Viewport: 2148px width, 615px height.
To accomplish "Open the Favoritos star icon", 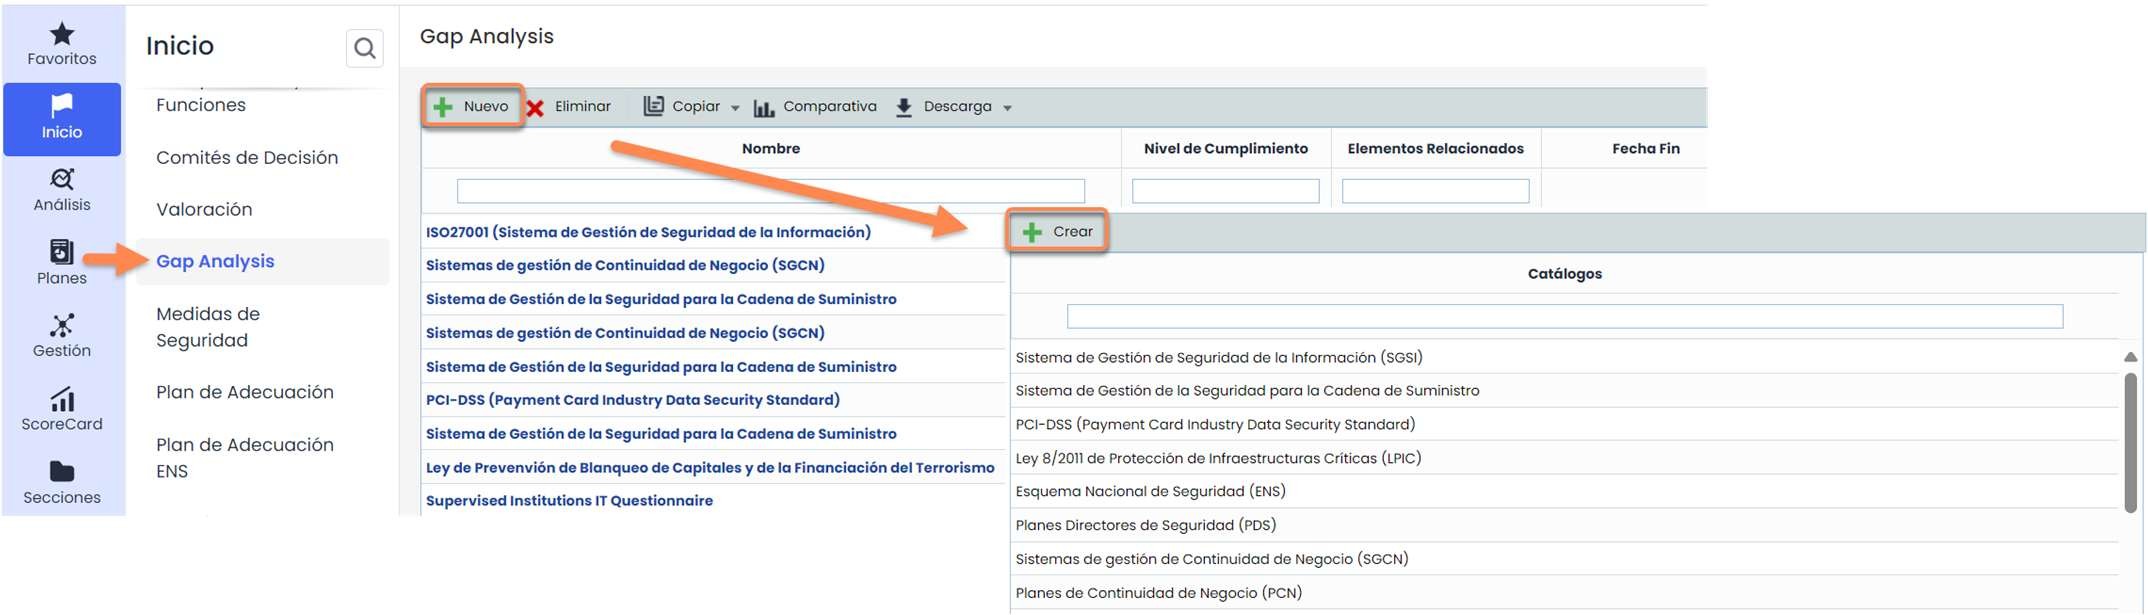I will click(x=62, y=35).
